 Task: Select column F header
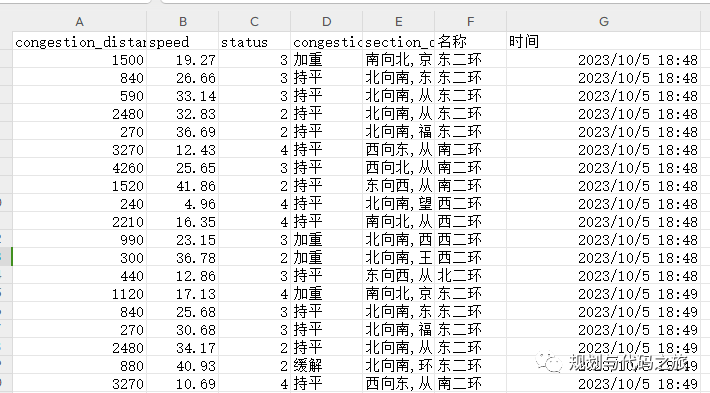470,21
